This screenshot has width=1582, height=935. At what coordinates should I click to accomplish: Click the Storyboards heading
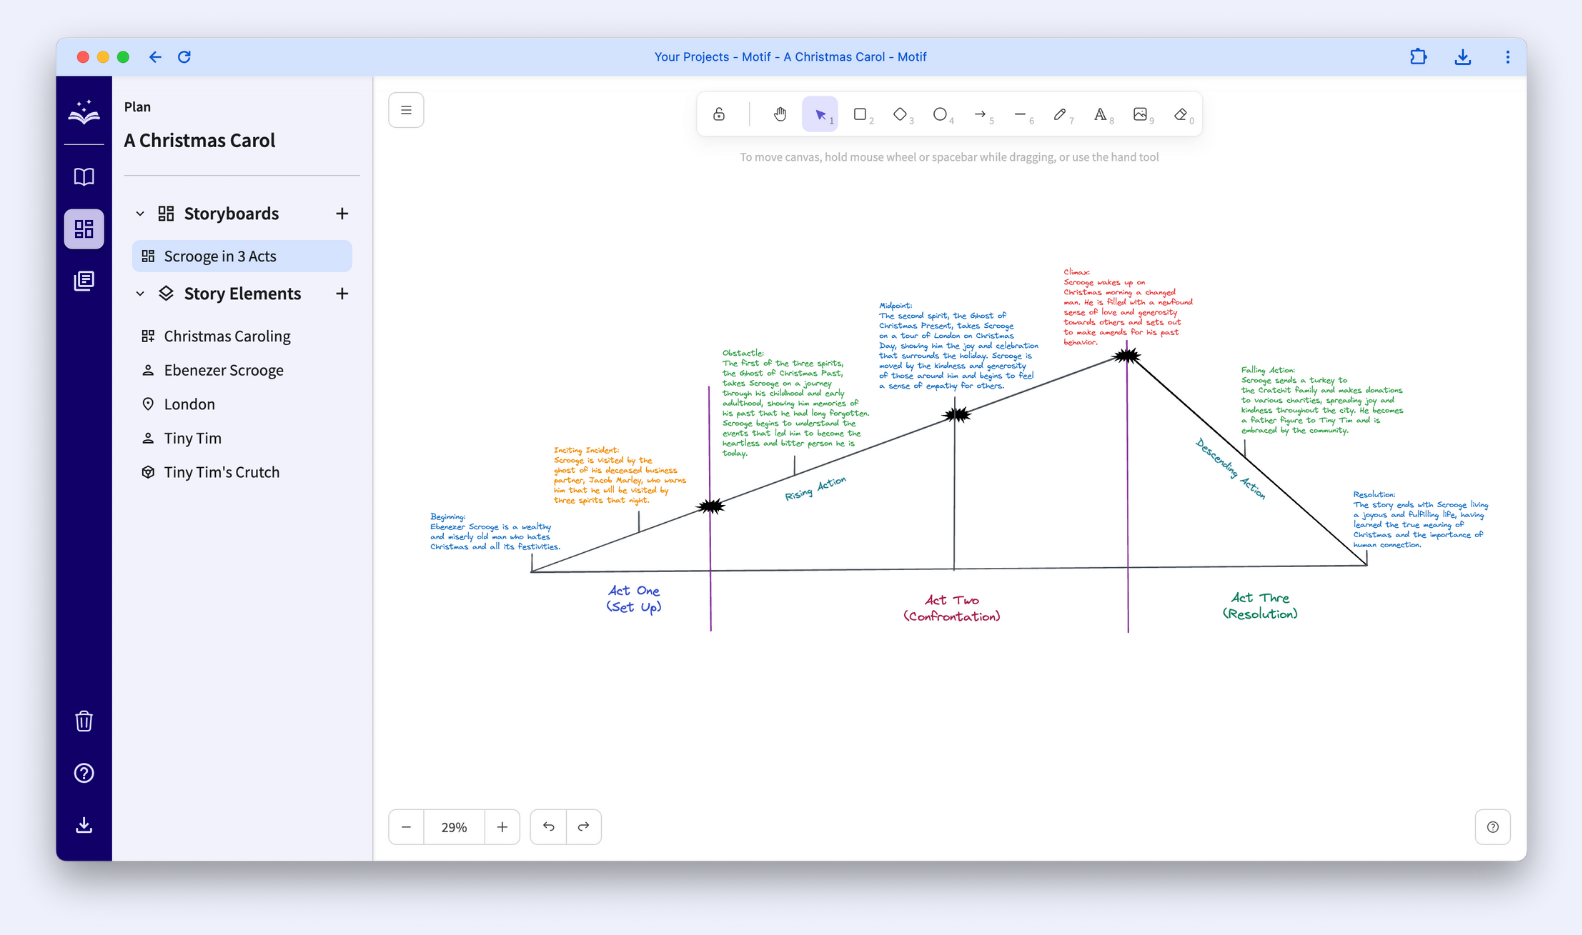click(x=231, y=214)
